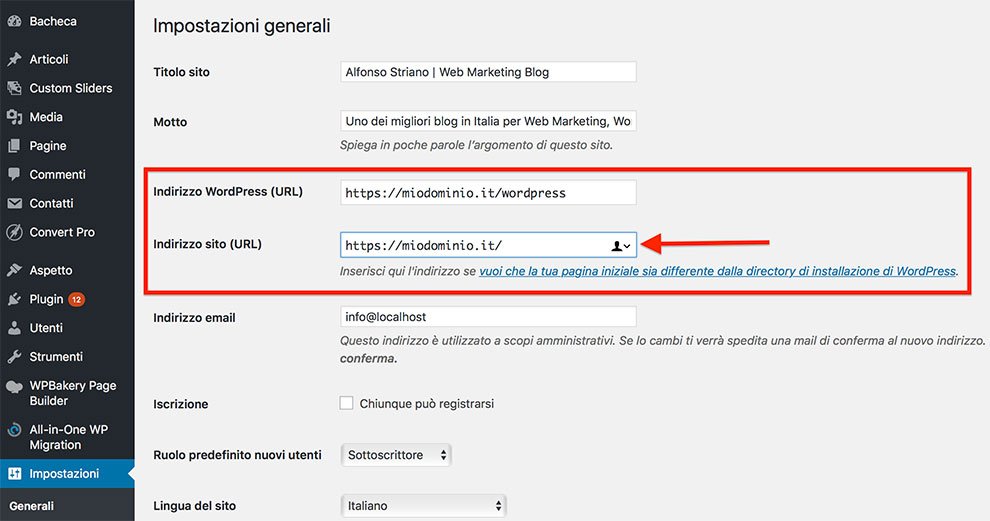Click the Bacheca dashboard icon

[14, 21]
